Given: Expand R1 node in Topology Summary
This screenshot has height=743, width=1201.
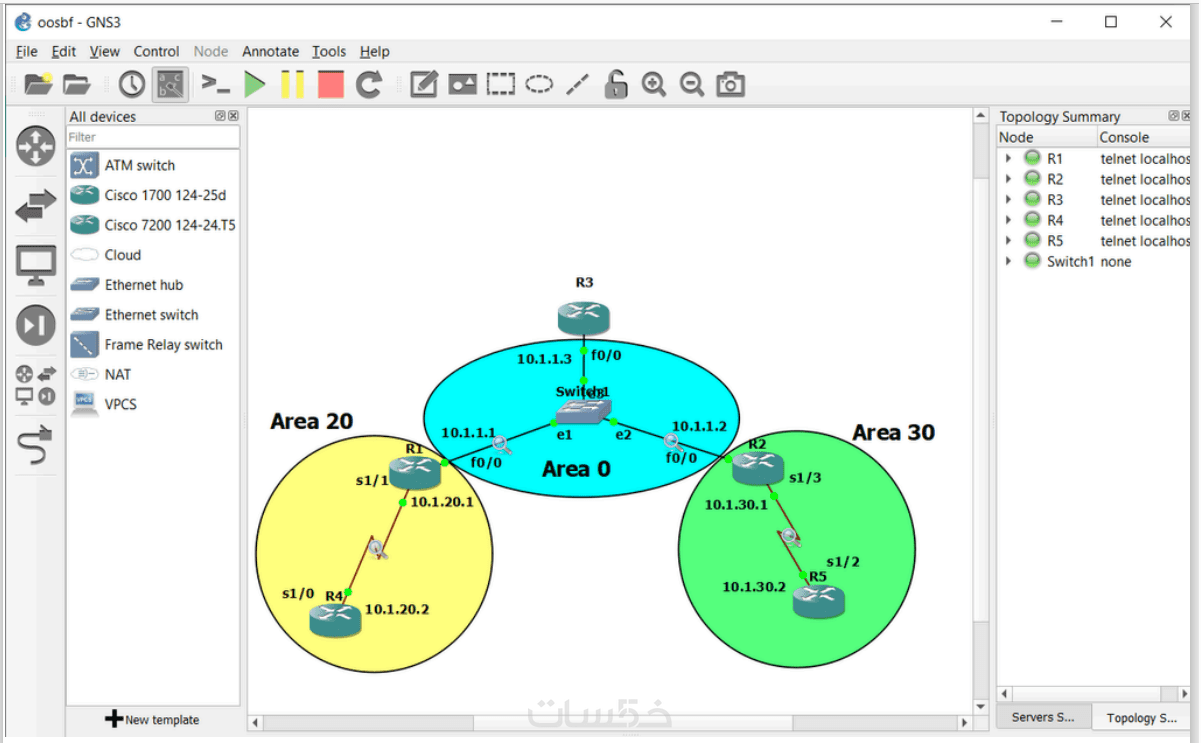Looking at the screenshot, I should 1009,158.
